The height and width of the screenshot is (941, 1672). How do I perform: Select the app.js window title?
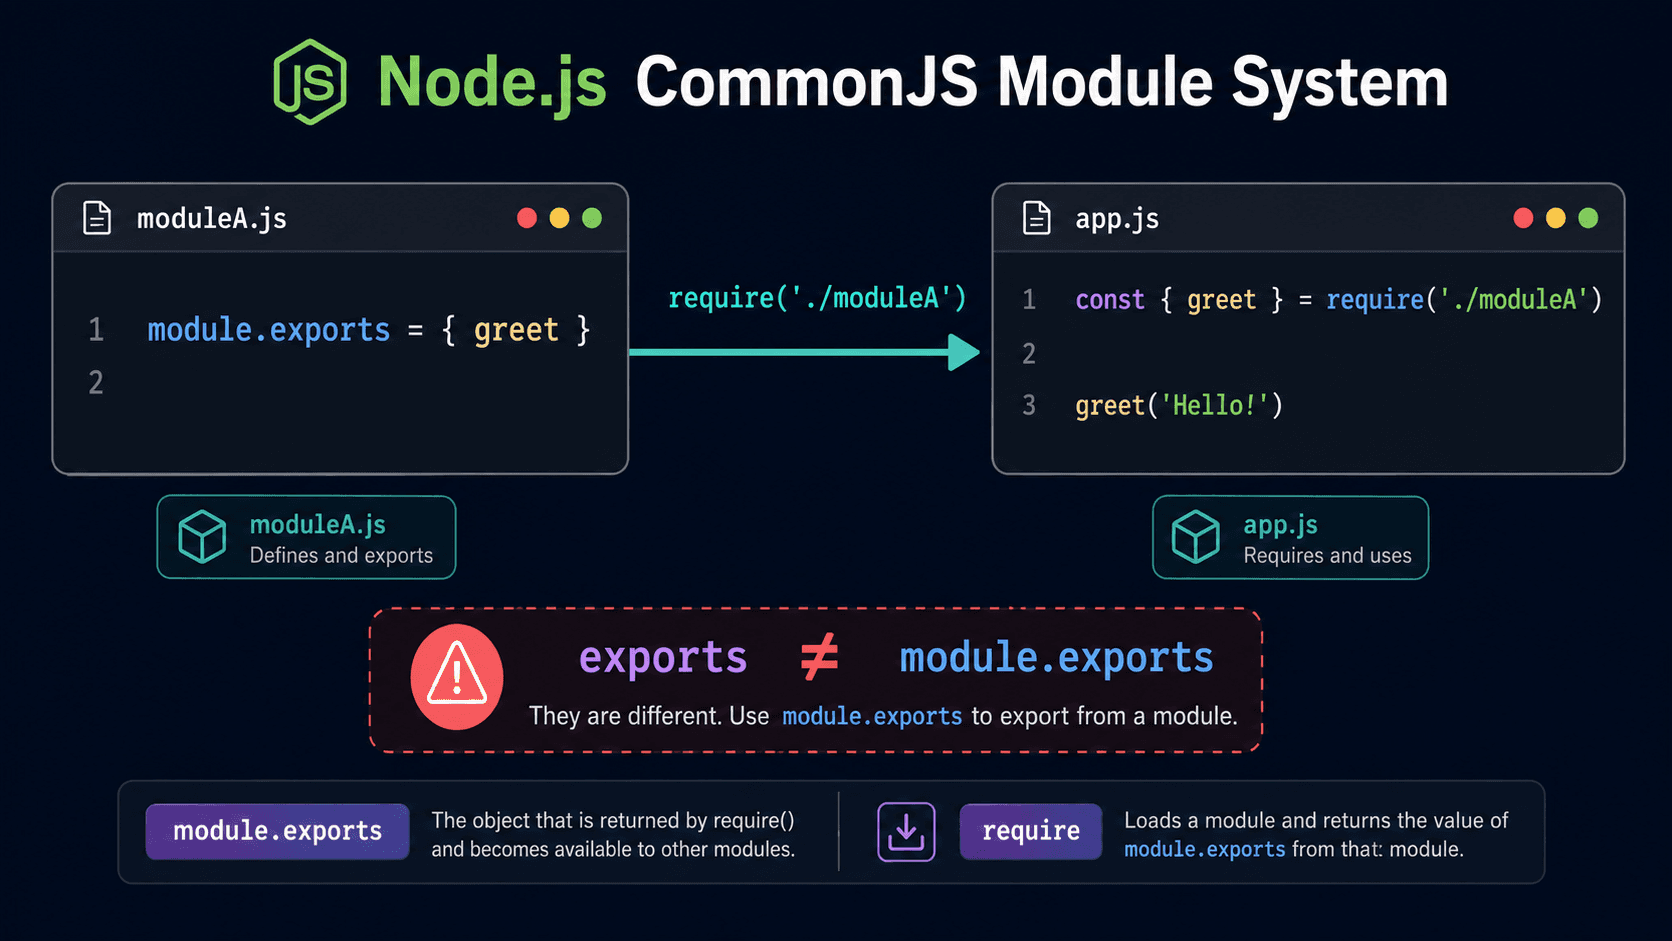click(x=1117, y=219)
